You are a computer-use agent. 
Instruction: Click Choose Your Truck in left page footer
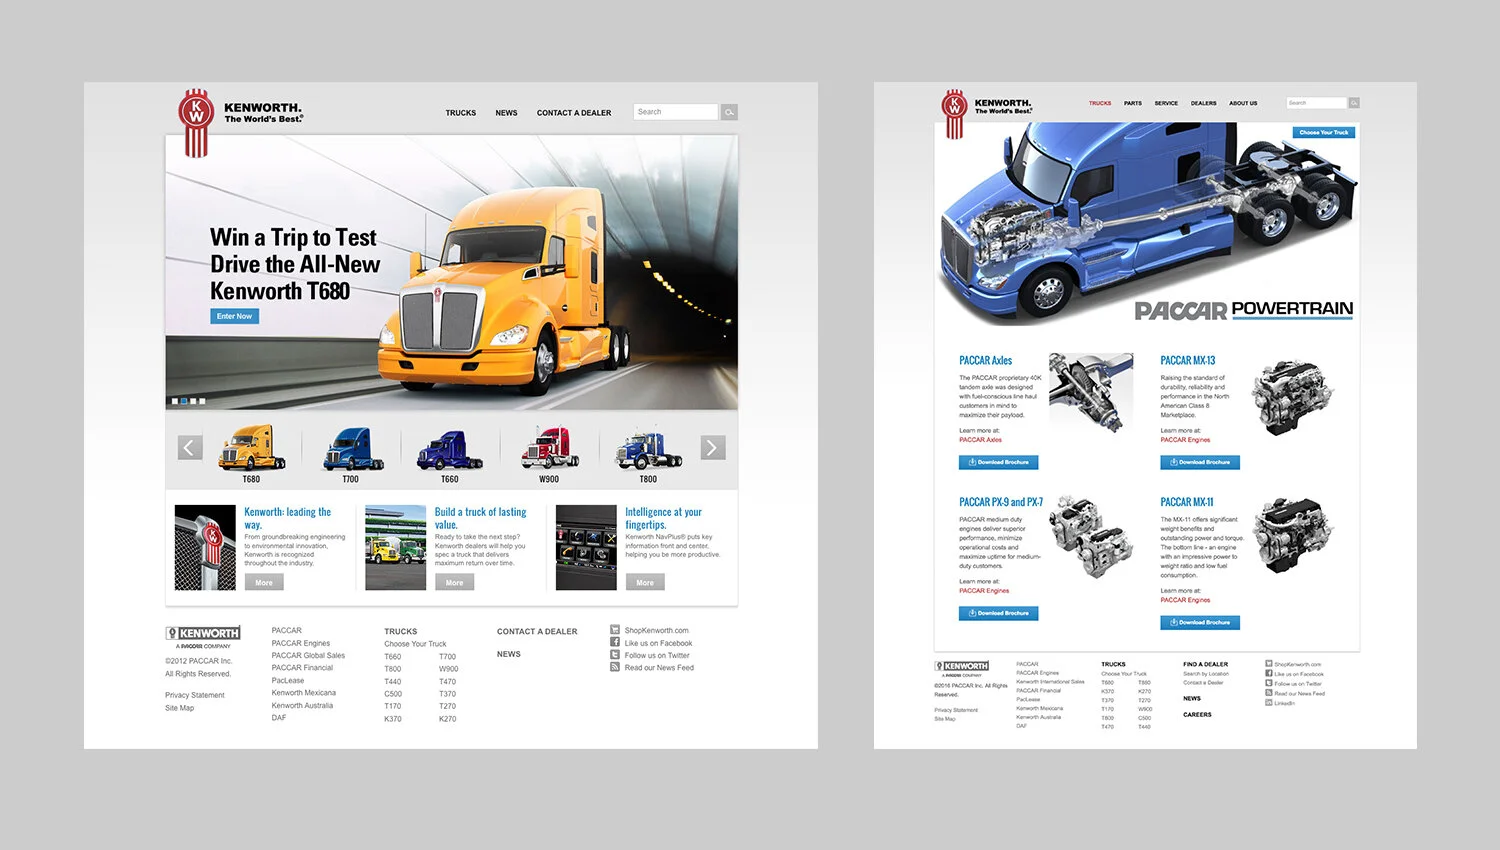pyautogui.click(x=415, y=644)
